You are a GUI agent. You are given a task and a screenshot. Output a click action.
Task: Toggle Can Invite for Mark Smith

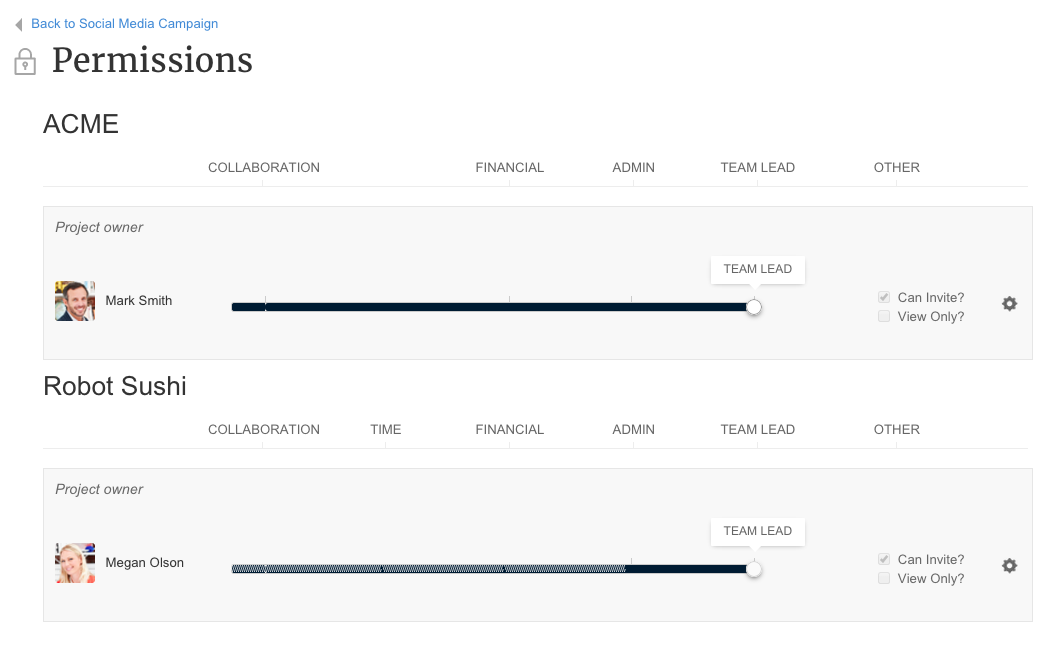click(x=884, y=297)
